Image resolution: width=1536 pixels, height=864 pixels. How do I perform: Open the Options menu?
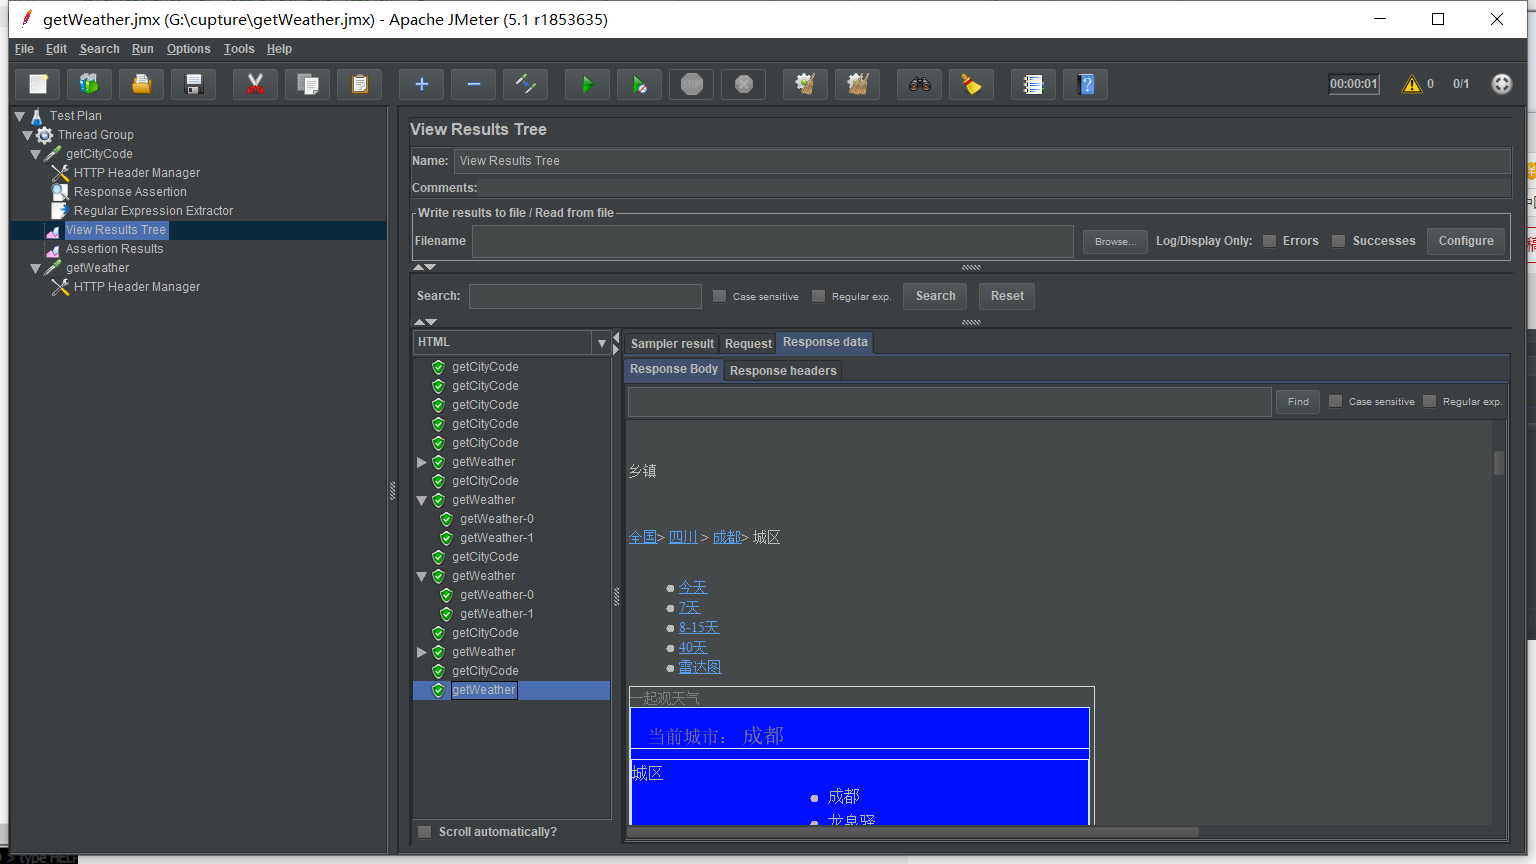point(188,49)
